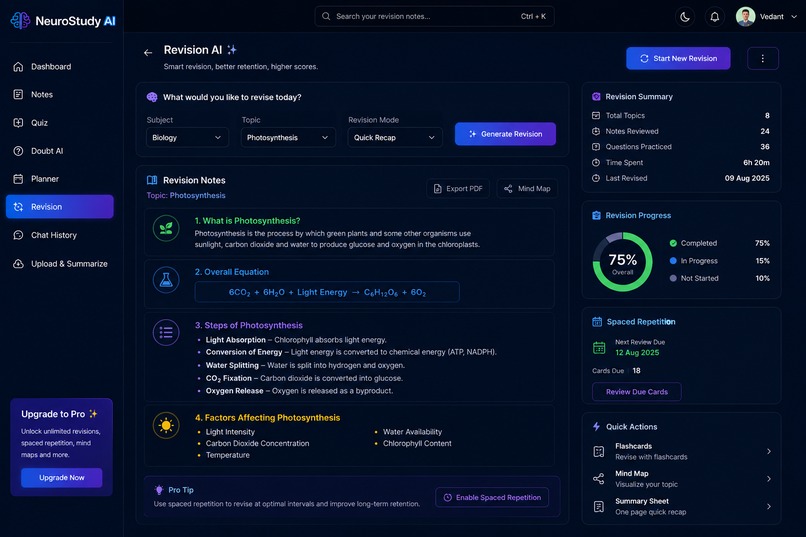The image size is (806, 537).
Task: Open notifications bell
Action: tap(715, 17)
